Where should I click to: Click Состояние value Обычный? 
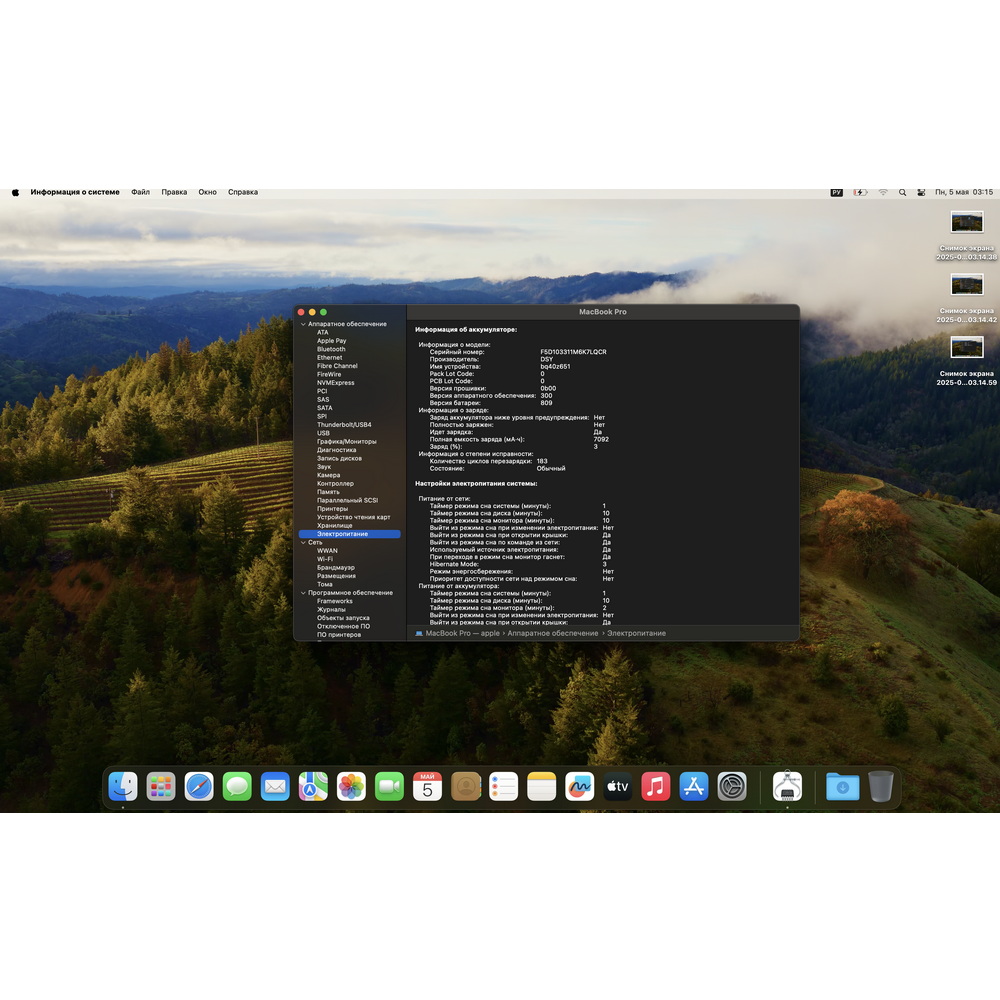(x=551, y=468)
